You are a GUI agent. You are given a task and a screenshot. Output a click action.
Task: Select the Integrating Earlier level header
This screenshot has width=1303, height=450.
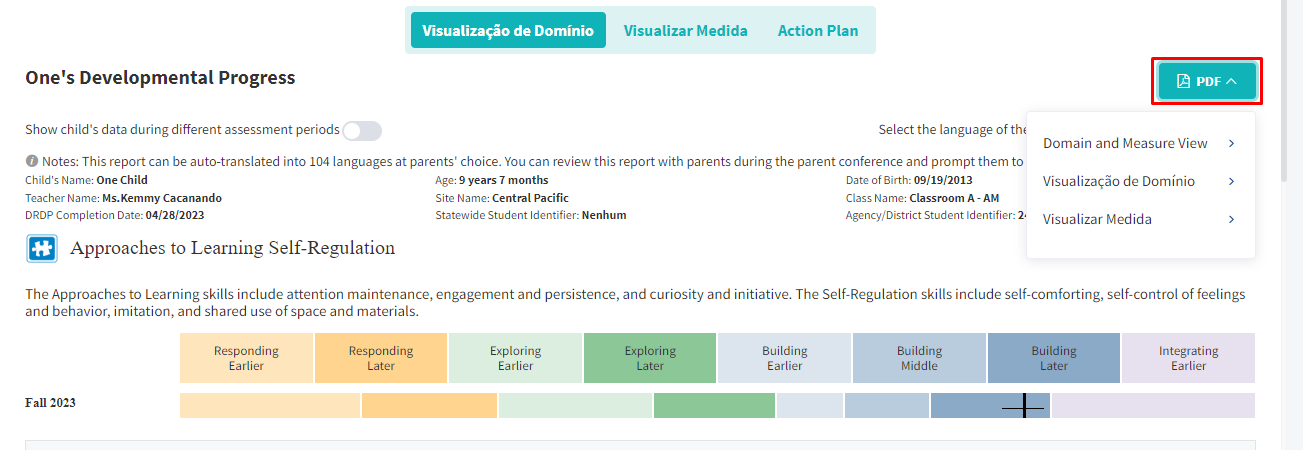pyautogui.click(x=1188, y=358)
